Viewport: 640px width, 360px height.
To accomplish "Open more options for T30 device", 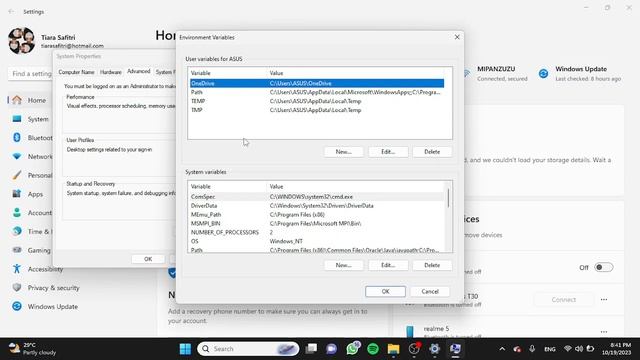I will tap(604, 300).
